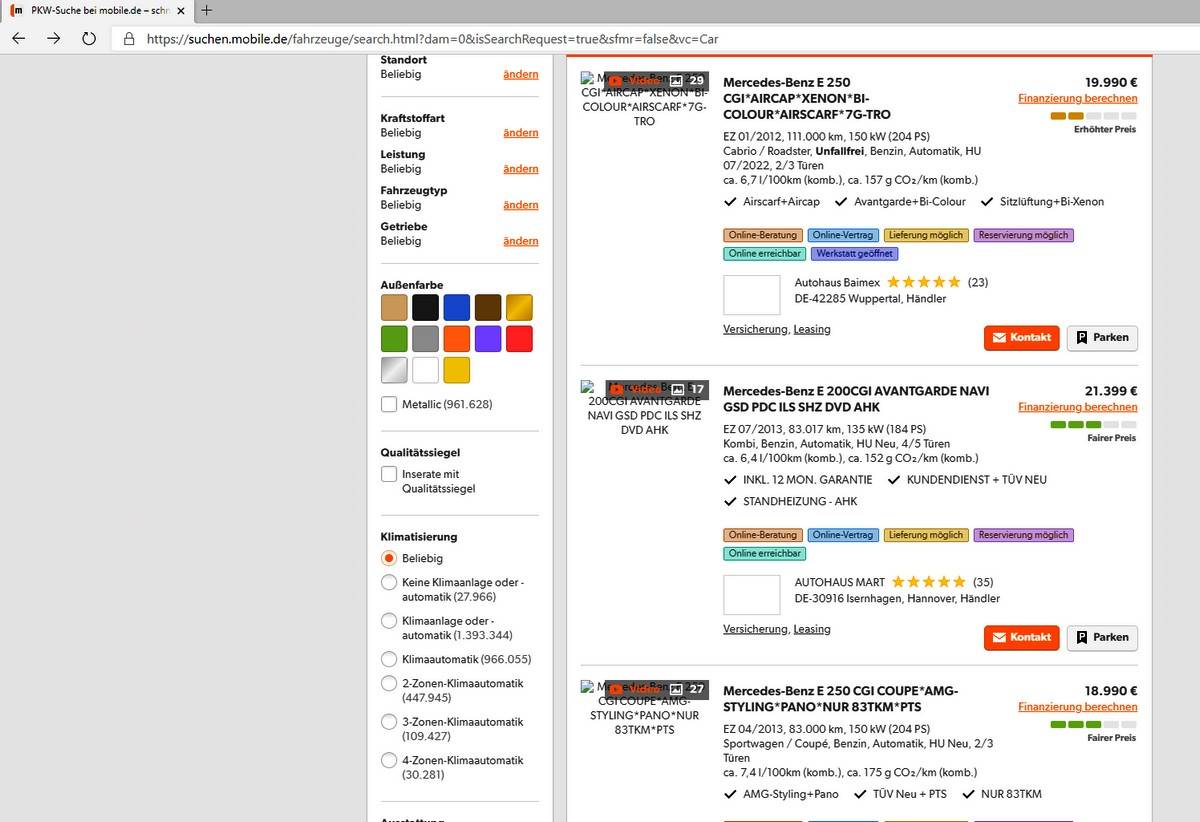This screenshot has height=822, width=1200.
Task: Select the purple exterior color swatch
Action: tap(488, 338)
